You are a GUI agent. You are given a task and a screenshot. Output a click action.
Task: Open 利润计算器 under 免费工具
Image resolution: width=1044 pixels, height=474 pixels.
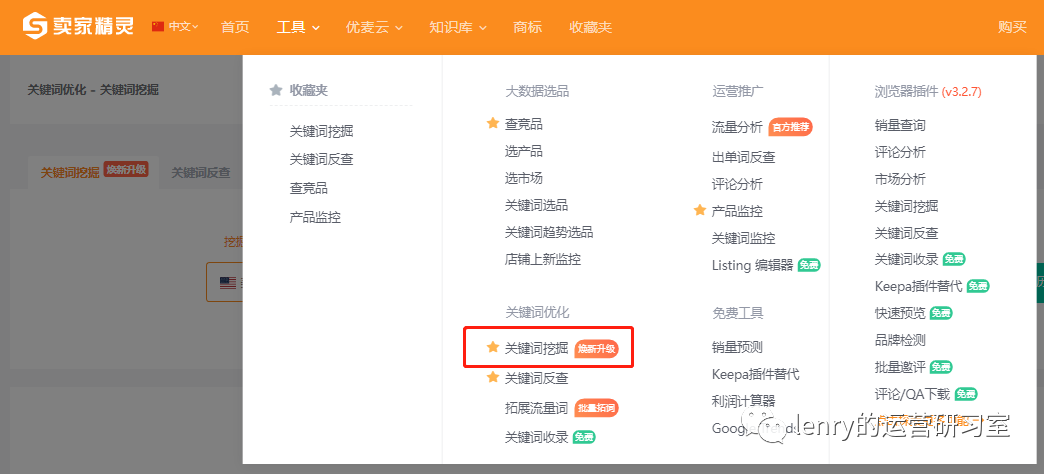(x=742, y=401)
